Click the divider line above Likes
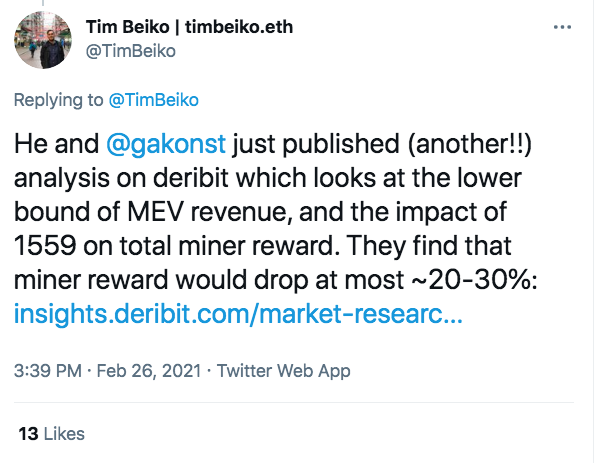The image size is (595, 463). tap(294, 402)
